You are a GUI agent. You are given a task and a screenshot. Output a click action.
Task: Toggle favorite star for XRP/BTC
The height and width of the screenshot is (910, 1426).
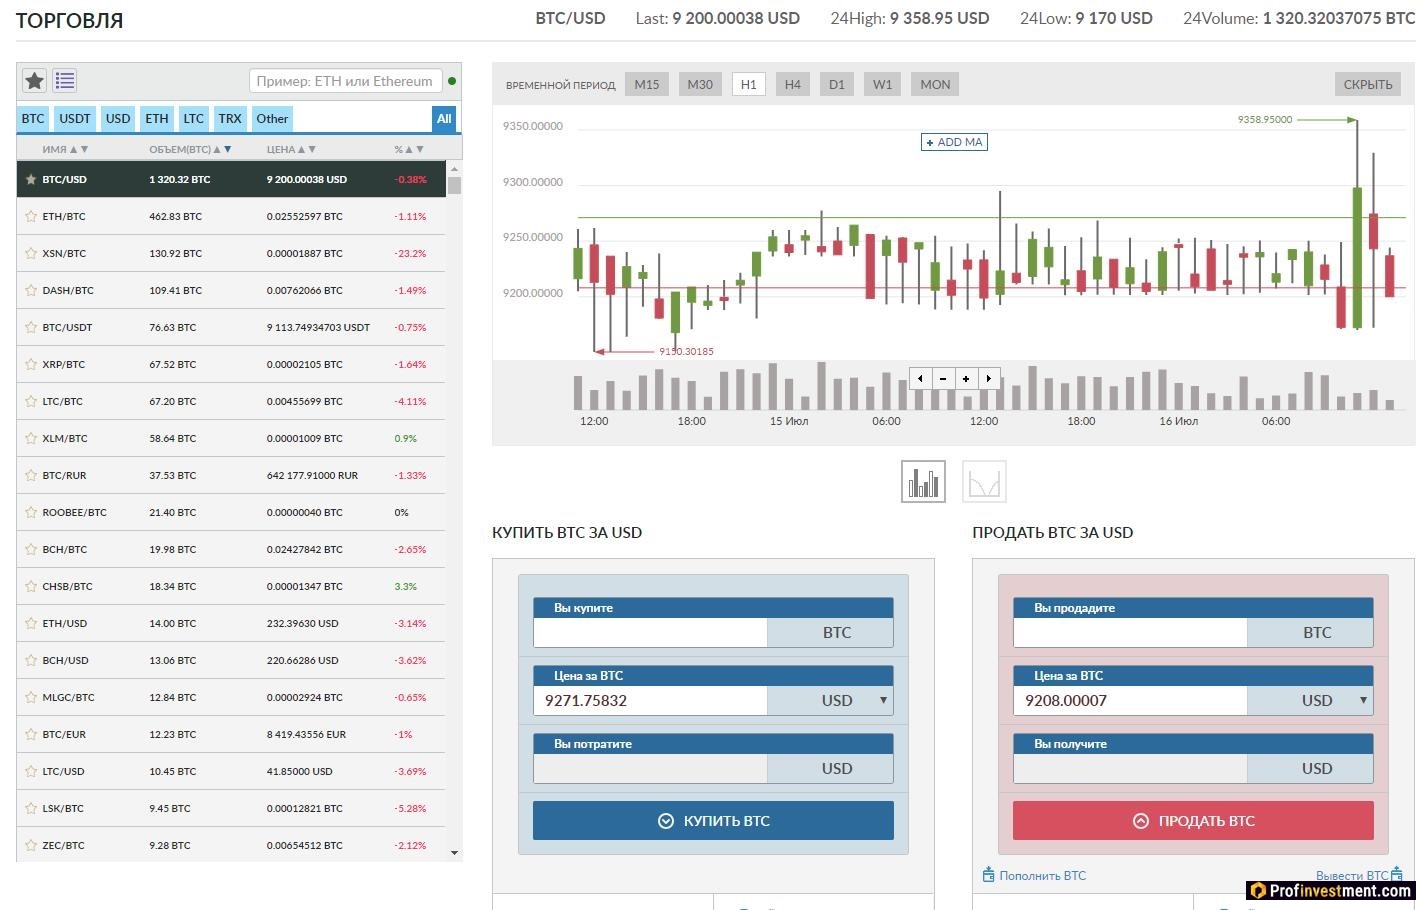pyautogui.click(x=31, y=364)
